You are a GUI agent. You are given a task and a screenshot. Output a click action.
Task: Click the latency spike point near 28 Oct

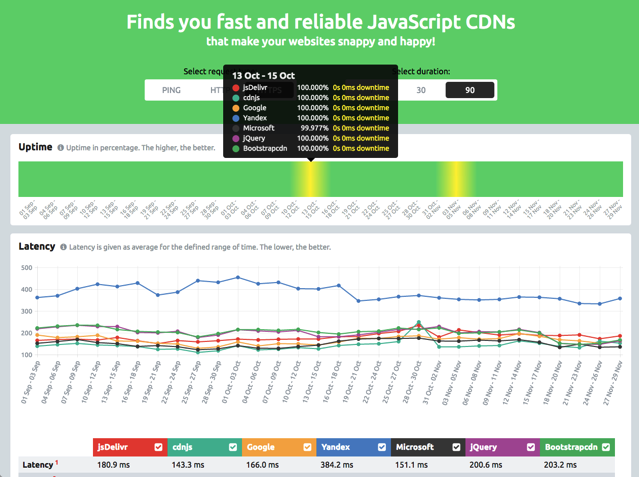[x=418, y=323]
